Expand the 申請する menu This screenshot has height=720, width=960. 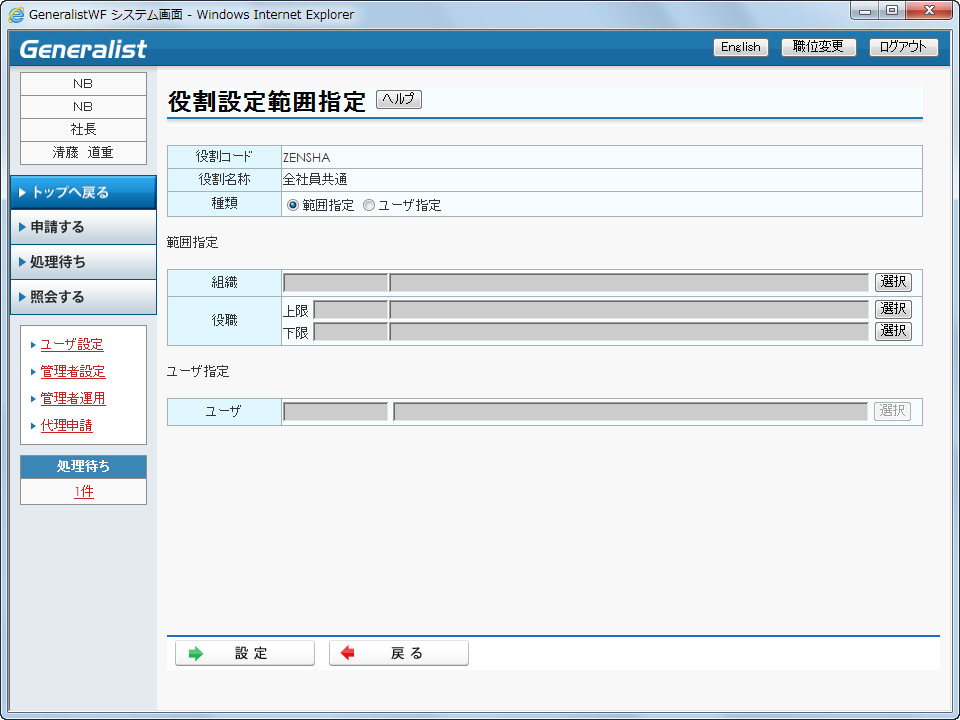[83, 227]
